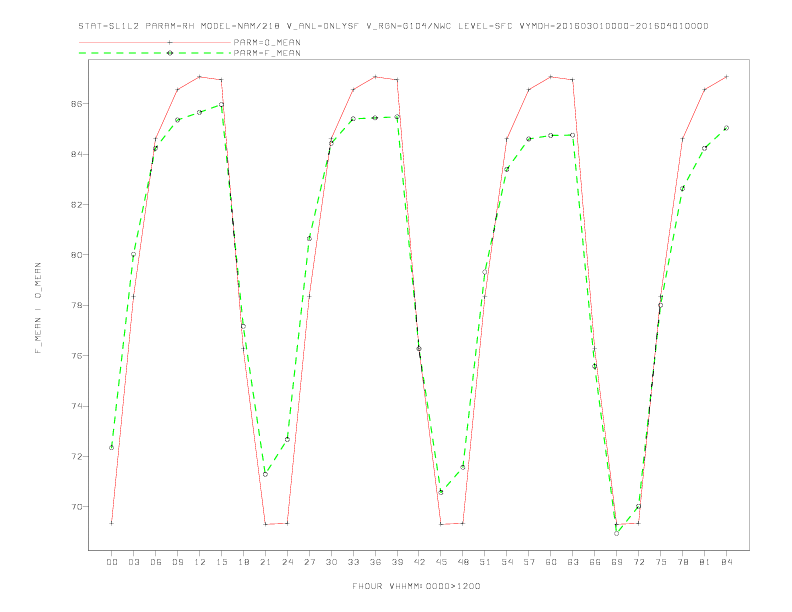Click x-axis forecast hour label 75

661,562
